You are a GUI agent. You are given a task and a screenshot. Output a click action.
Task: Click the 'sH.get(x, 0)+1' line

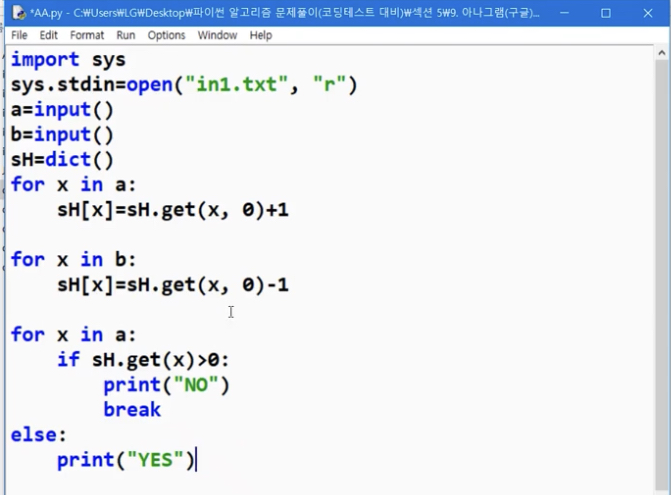(173, 210)
